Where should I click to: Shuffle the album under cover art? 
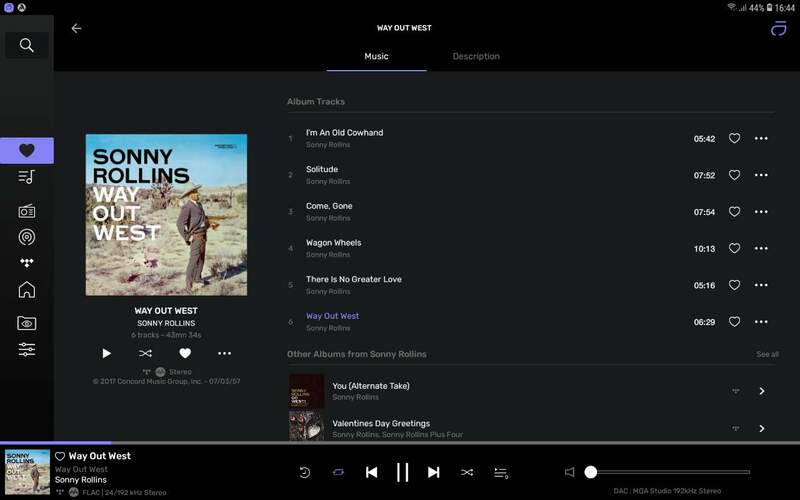coord(145,353)
